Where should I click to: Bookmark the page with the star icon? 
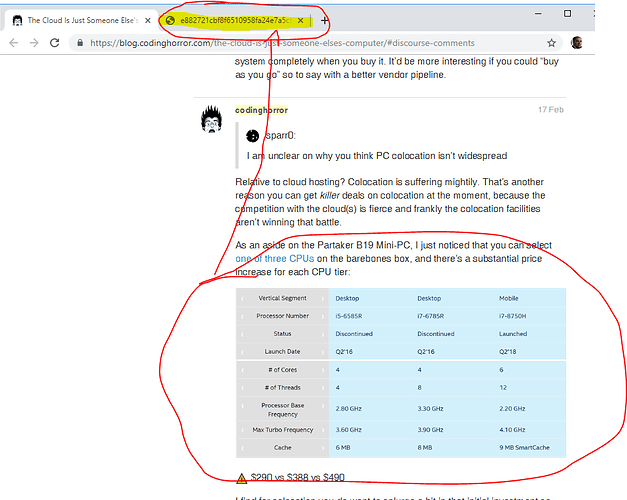pos(551,43)
